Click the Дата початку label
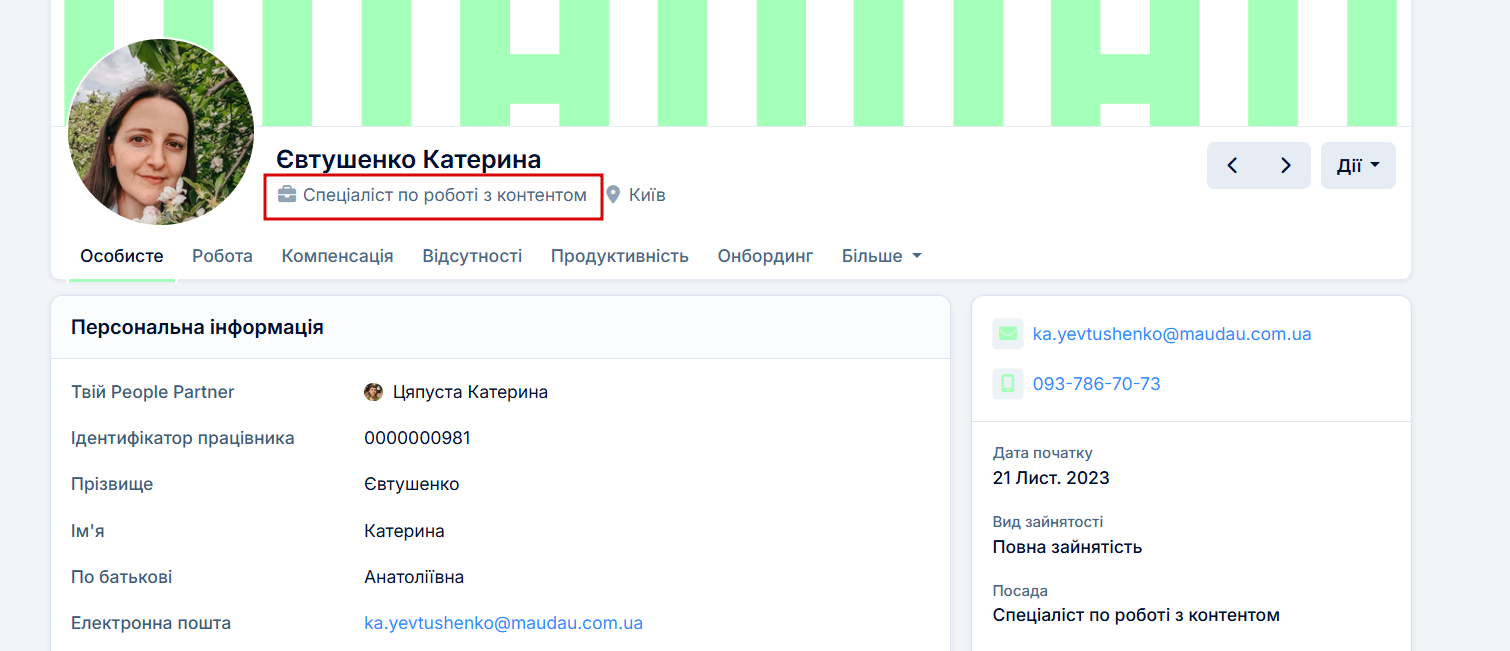Viewport: 1510px width, 651px height. pos(1043,453)
